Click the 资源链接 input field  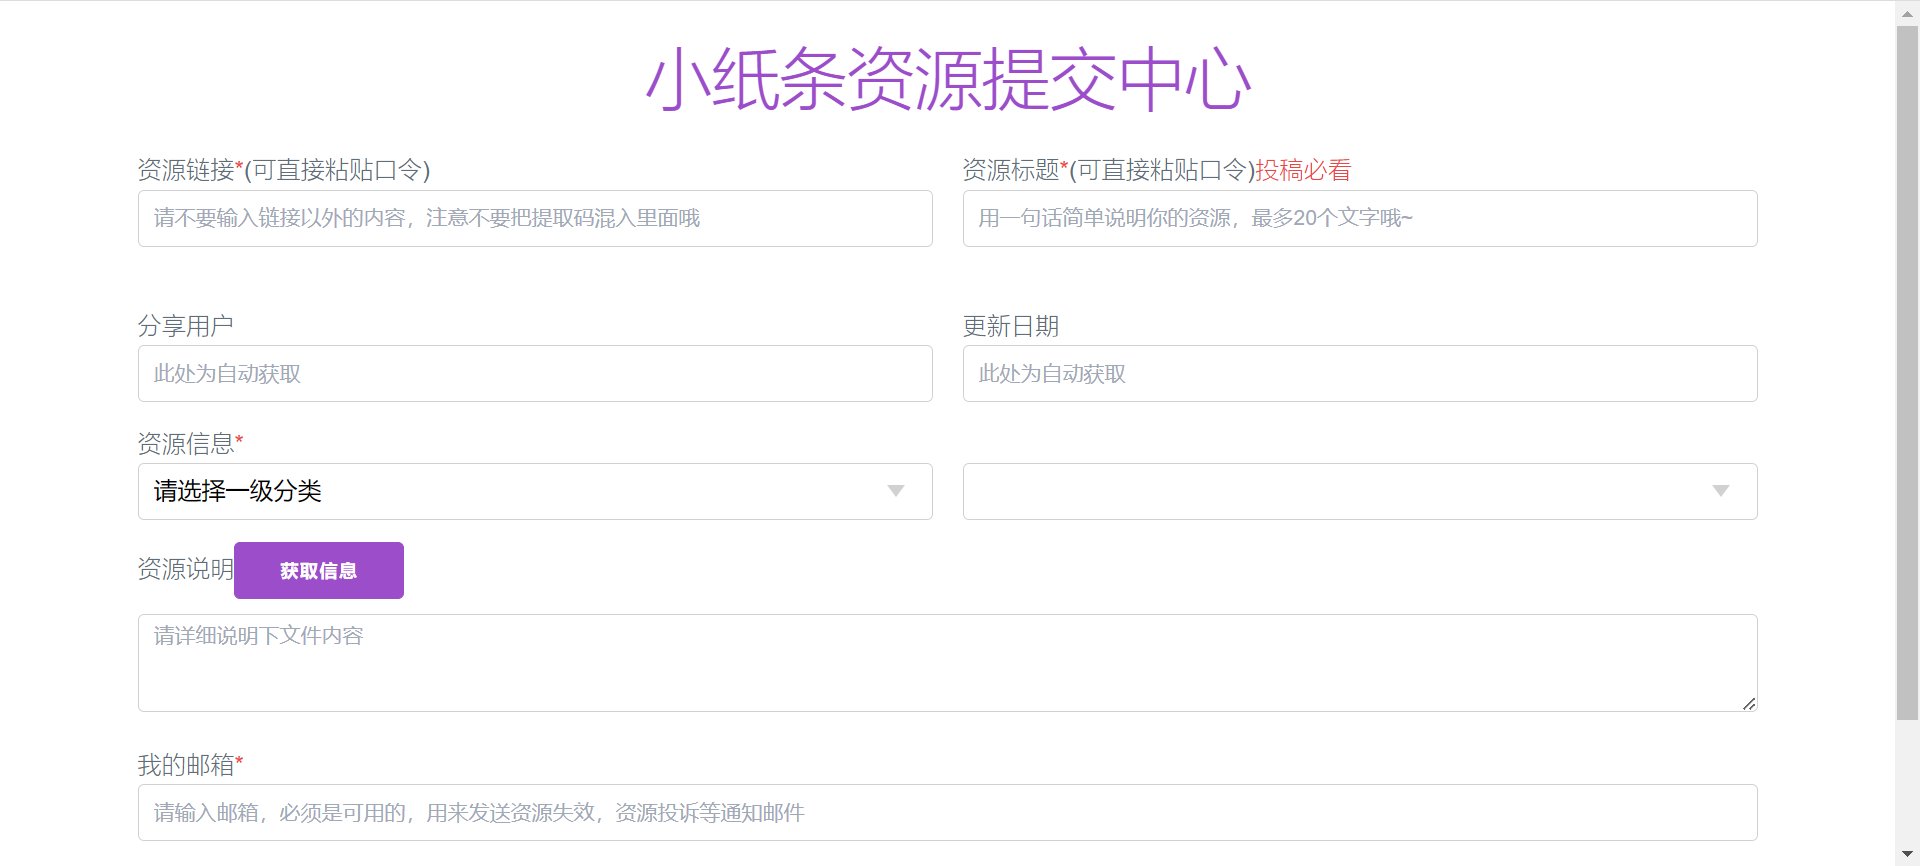[x=535, y=218]
